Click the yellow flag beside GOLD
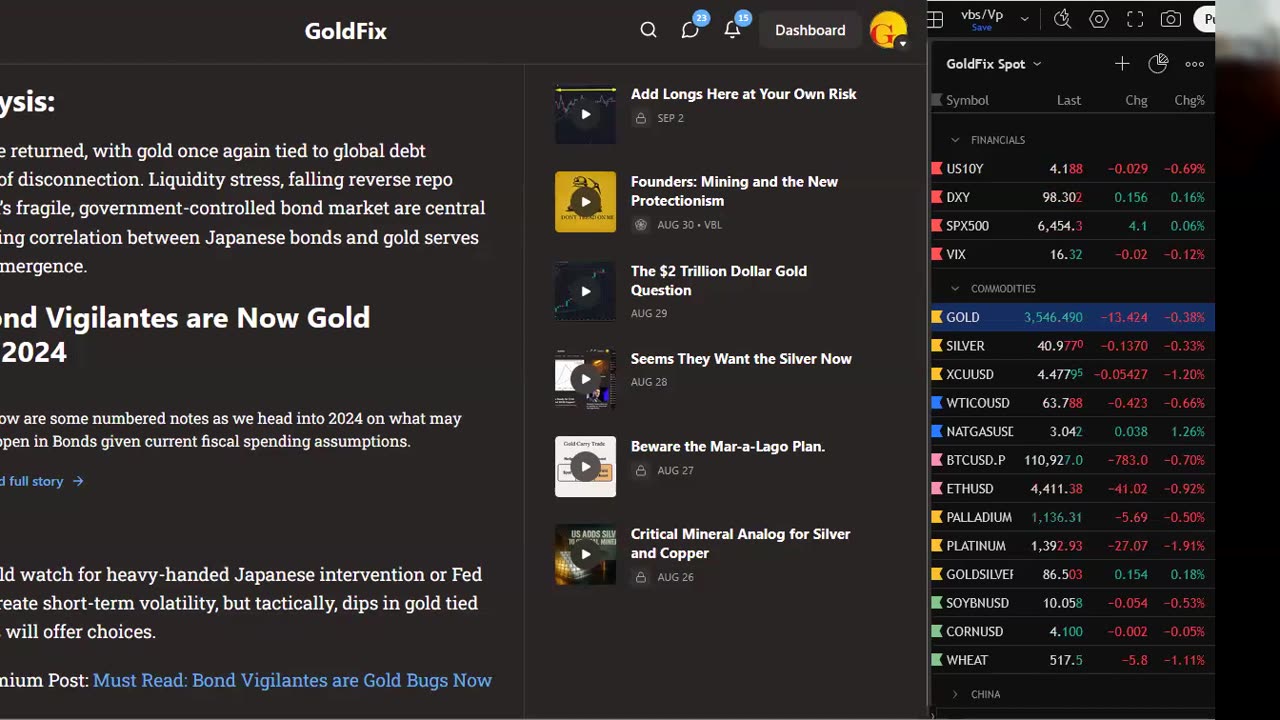The image size is (1280, 720). [x=937, y=317]
